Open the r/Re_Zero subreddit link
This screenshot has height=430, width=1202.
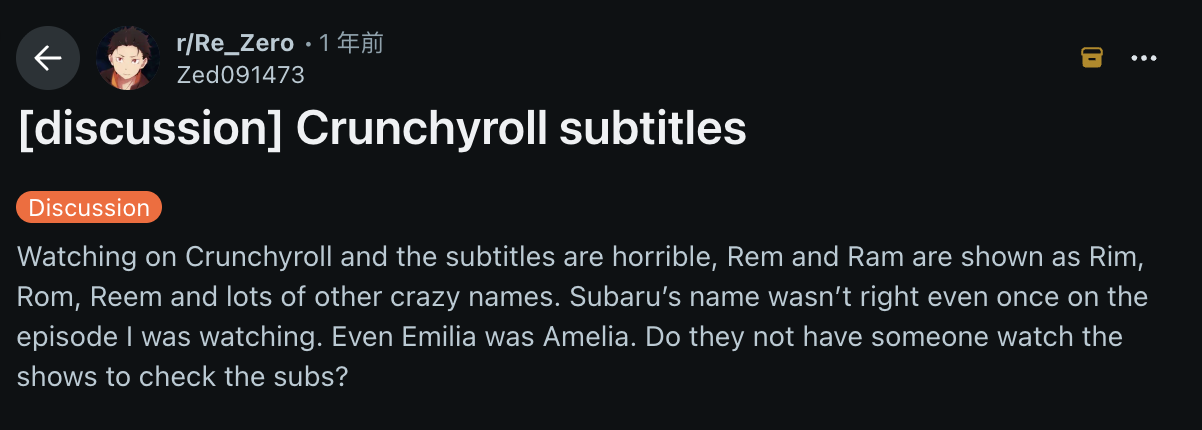[x=235, y=43]
